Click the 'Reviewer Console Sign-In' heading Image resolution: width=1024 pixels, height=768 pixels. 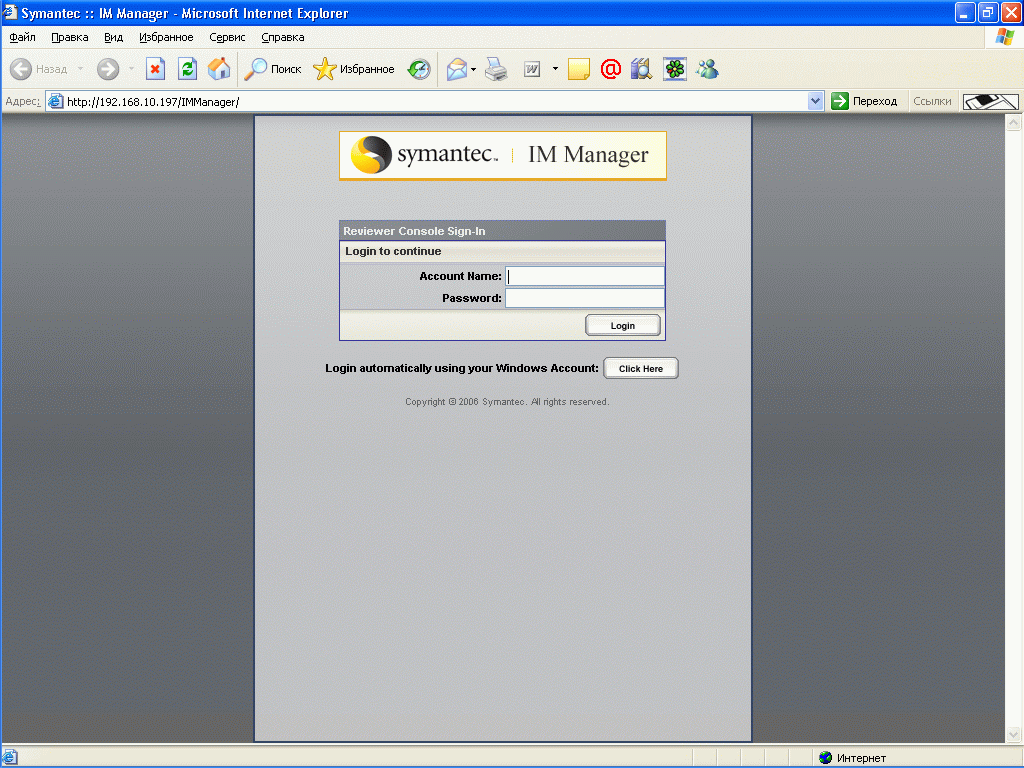tap(414, 231)
